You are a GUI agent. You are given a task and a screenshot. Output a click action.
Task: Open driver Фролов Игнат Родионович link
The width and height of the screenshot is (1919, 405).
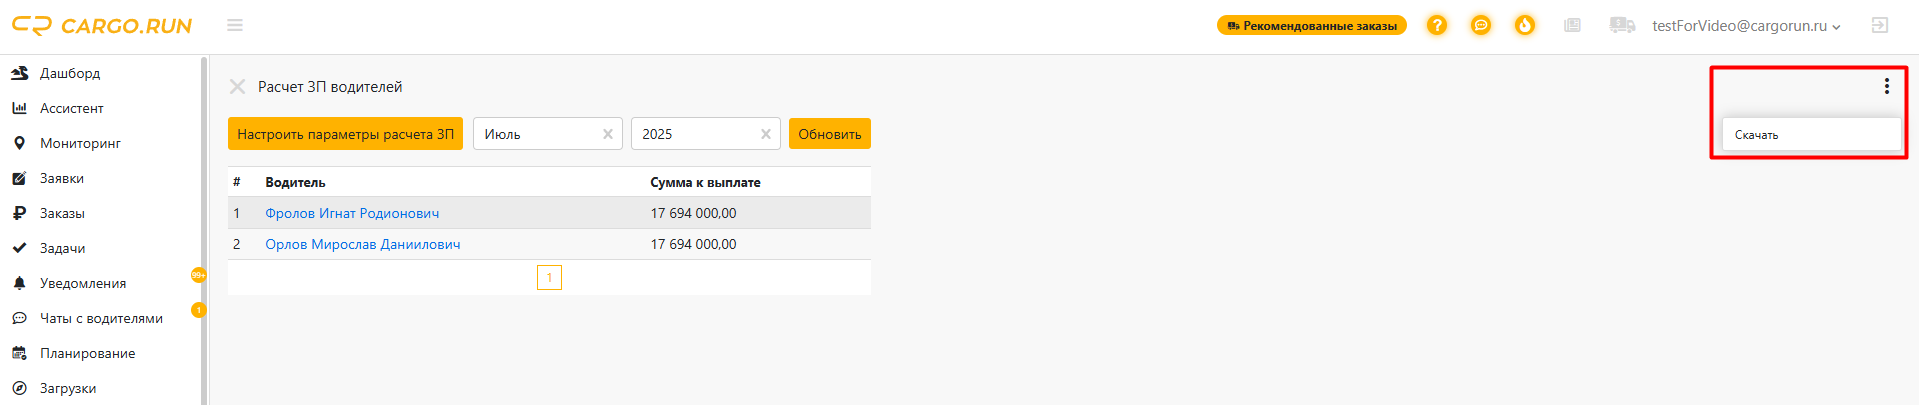coord(352,213)
